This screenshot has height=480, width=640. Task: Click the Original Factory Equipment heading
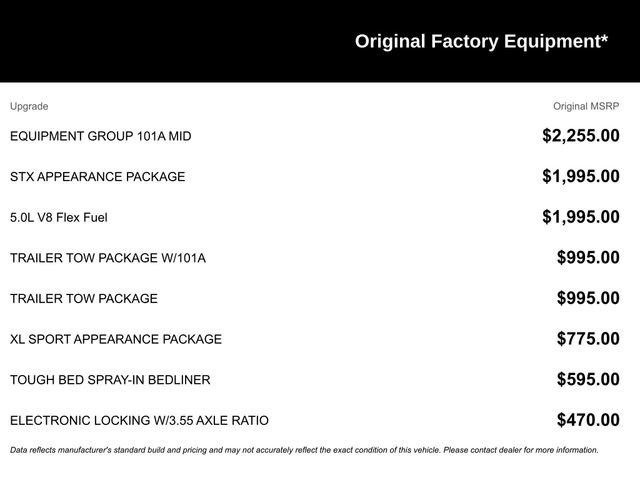[481, 42]
